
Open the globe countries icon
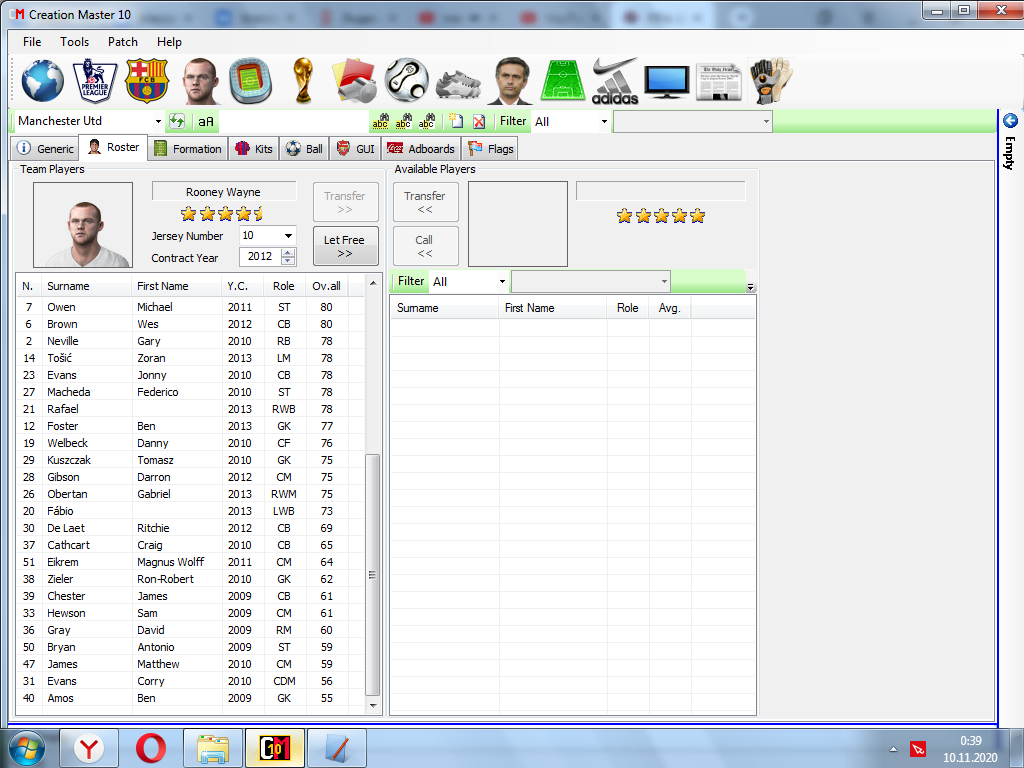(42, 80)
